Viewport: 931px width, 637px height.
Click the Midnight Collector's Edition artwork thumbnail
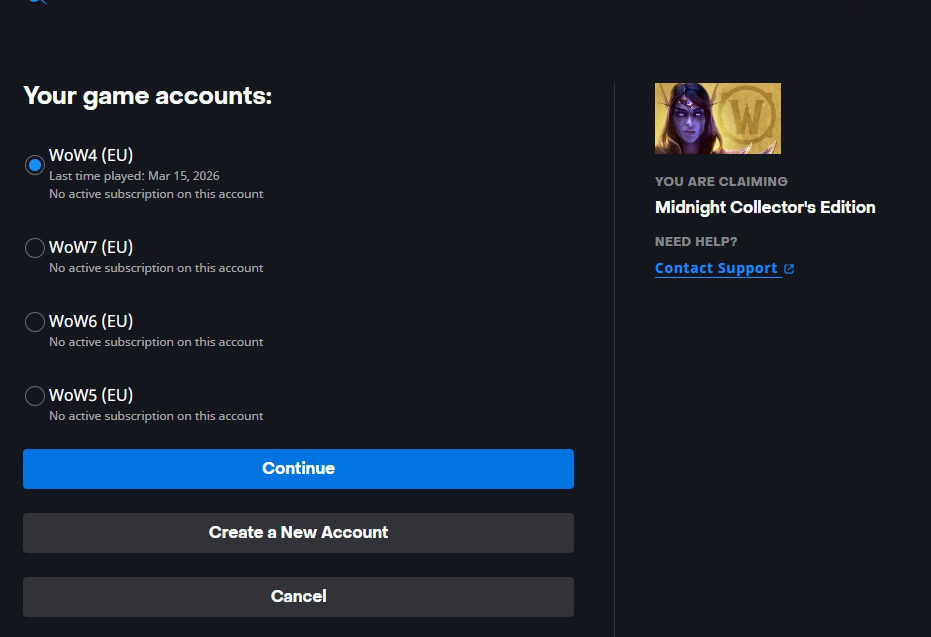tap(717, 118)
